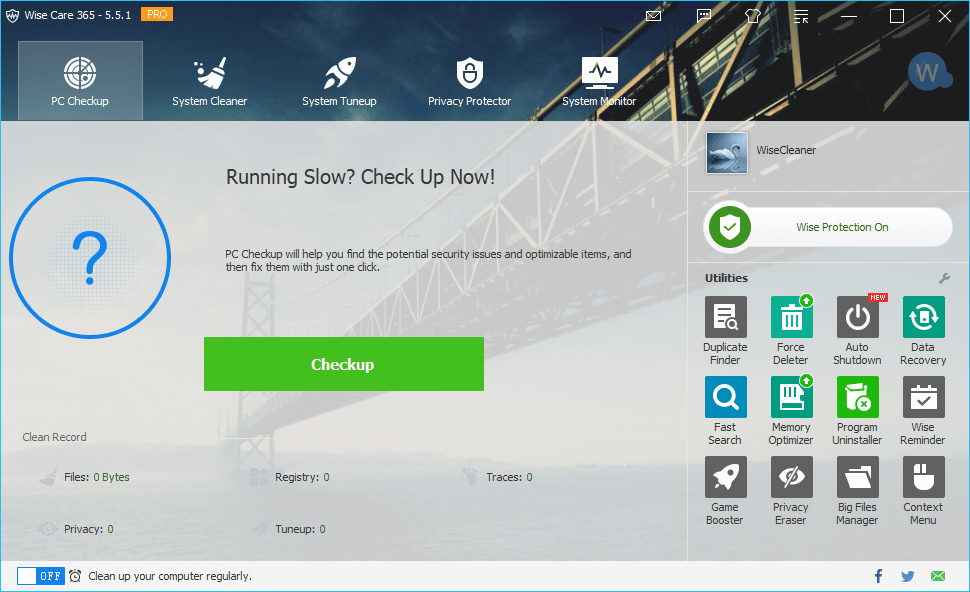
Task: Launch Data Recovery utility
Action: 923,331
